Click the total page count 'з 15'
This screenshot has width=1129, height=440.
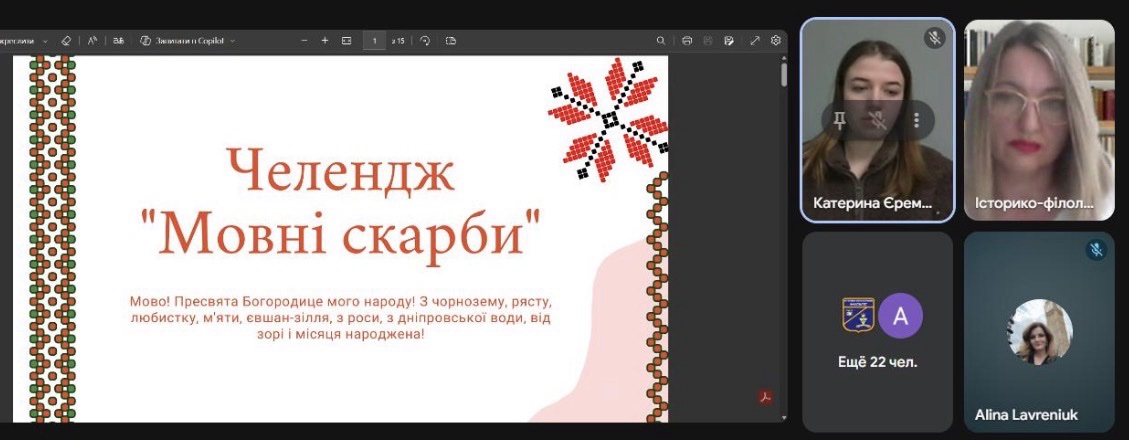[398, 41]
